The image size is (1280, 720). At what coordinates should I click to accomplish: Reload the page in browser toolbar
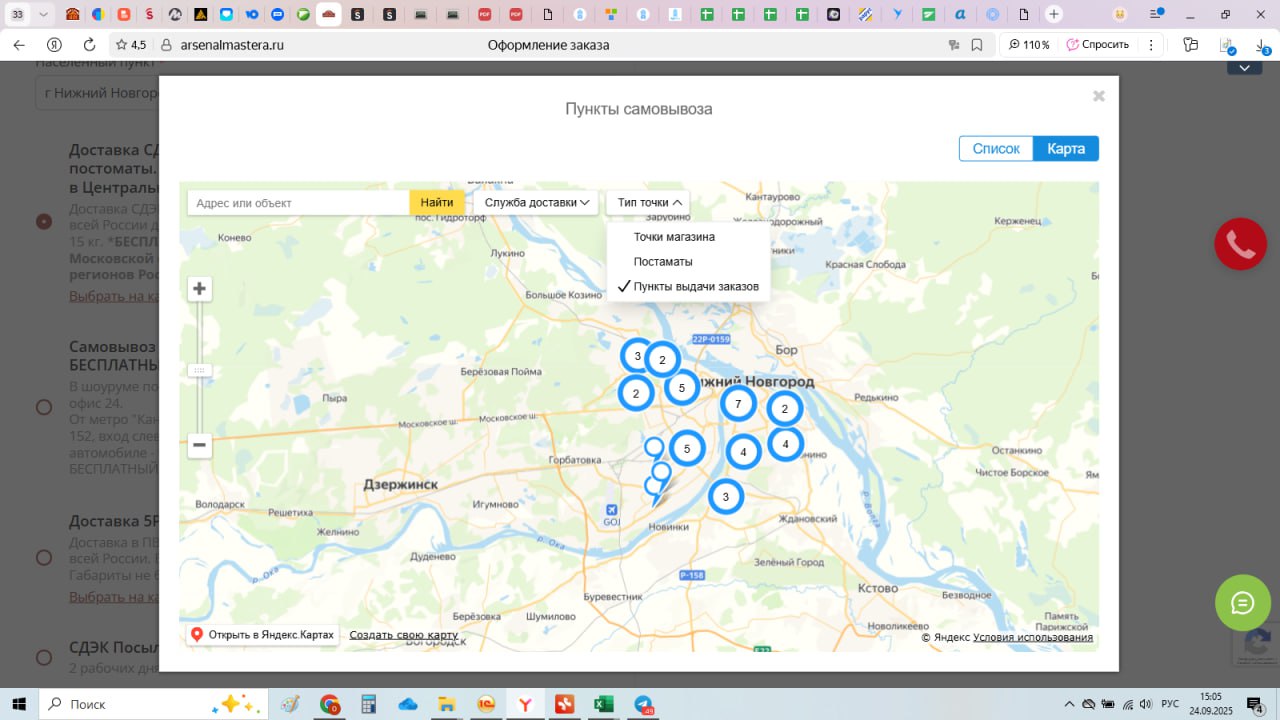point(89,45)
